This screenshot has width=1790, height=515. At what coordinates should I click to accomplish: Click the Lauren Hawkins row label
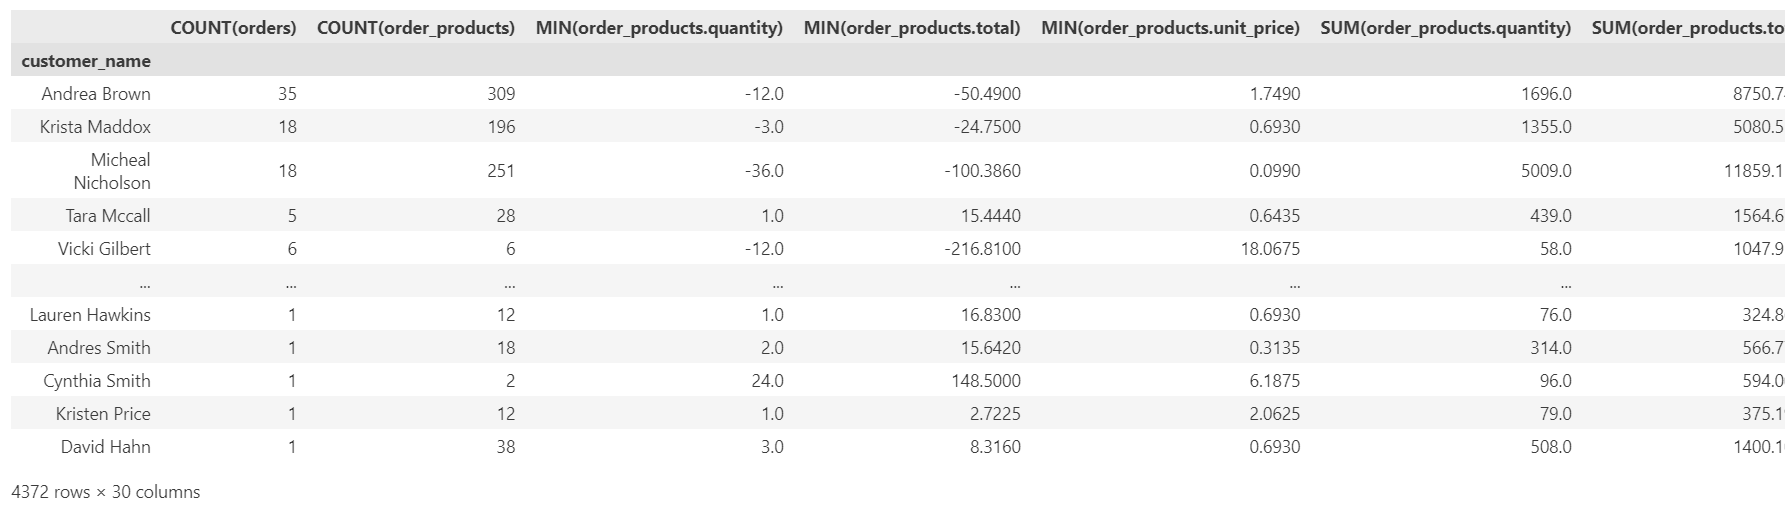[x=90, y=315]
